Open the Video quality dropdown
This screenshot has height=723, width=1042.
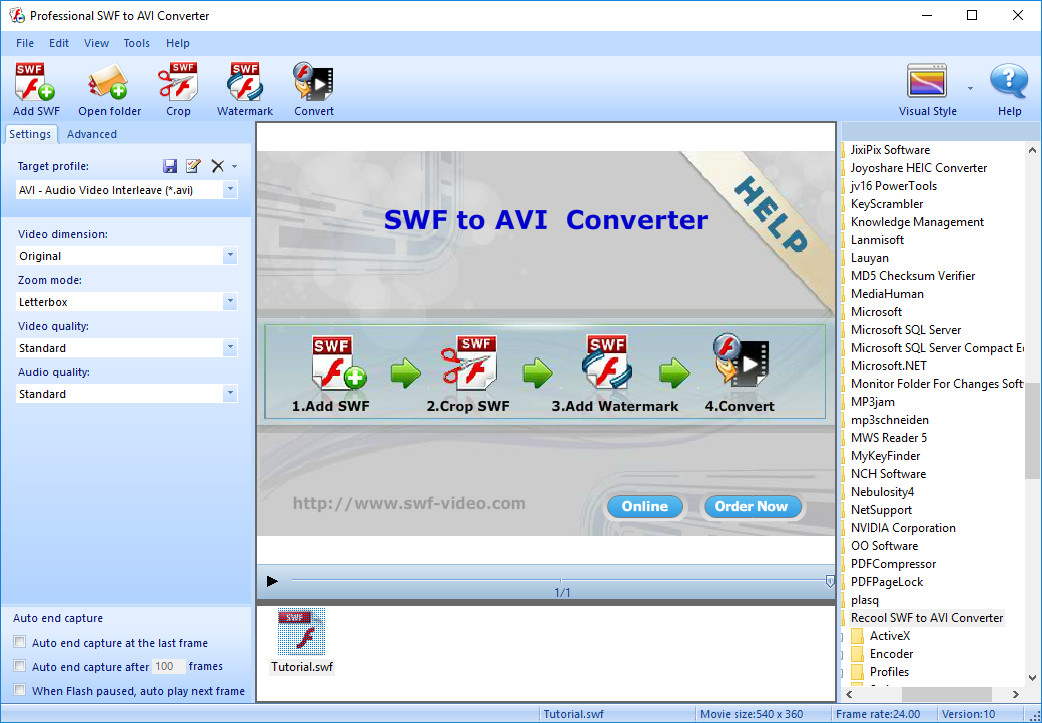(x=230, y=347)
